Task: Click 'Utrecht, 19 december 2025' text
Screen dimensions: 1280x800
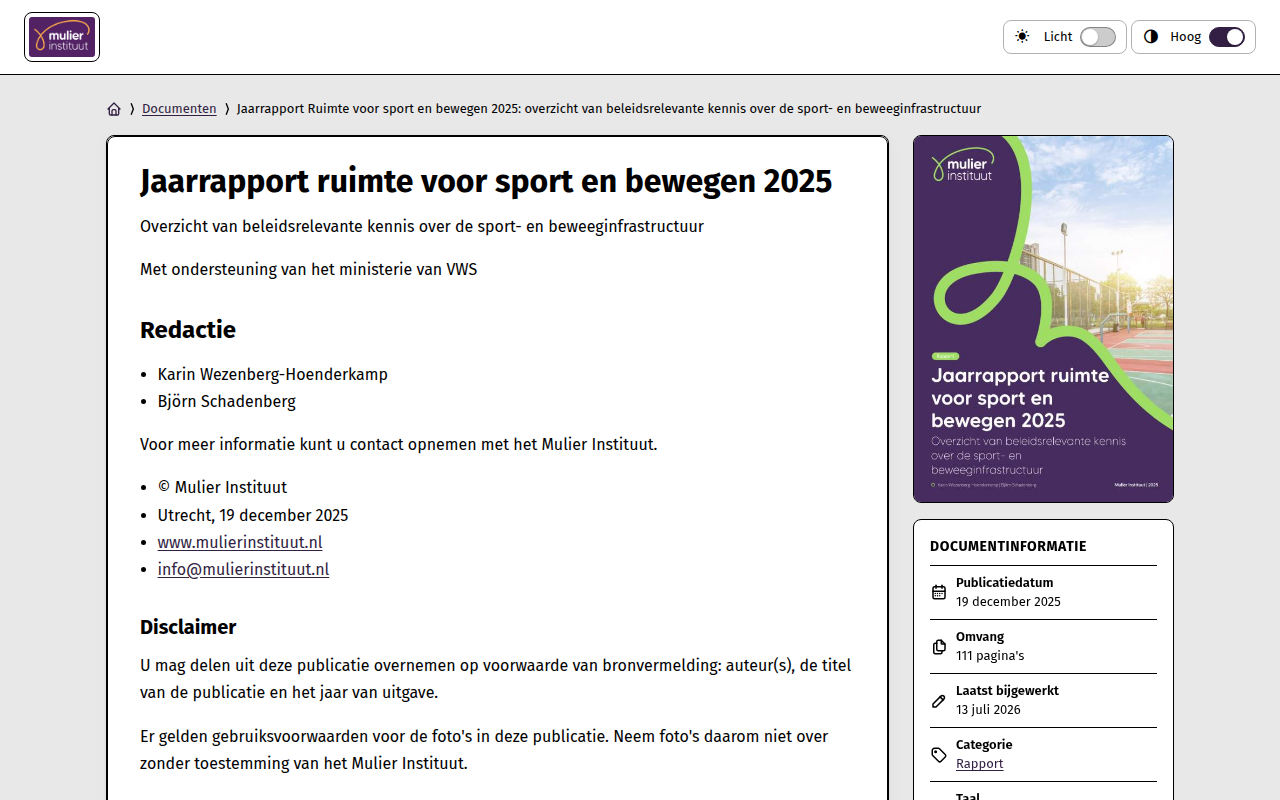Action: [253, 515]
